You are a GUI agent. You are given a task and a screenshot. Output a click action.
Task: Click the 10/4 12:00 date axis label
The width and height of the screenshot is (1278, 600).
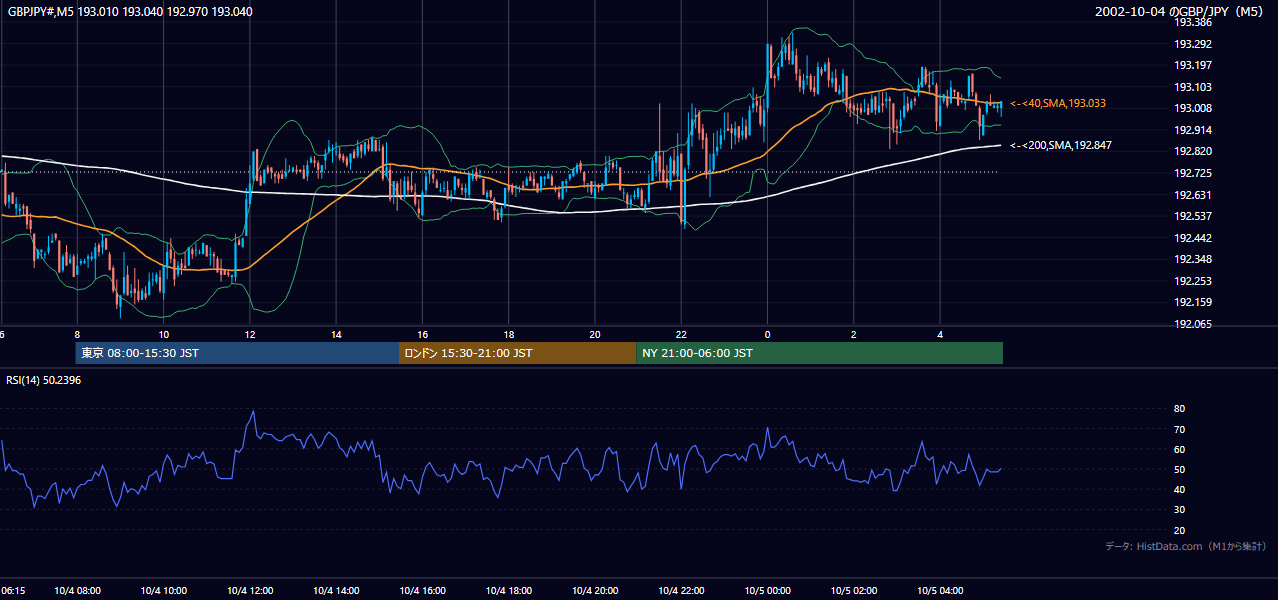[x=250, y=591]
